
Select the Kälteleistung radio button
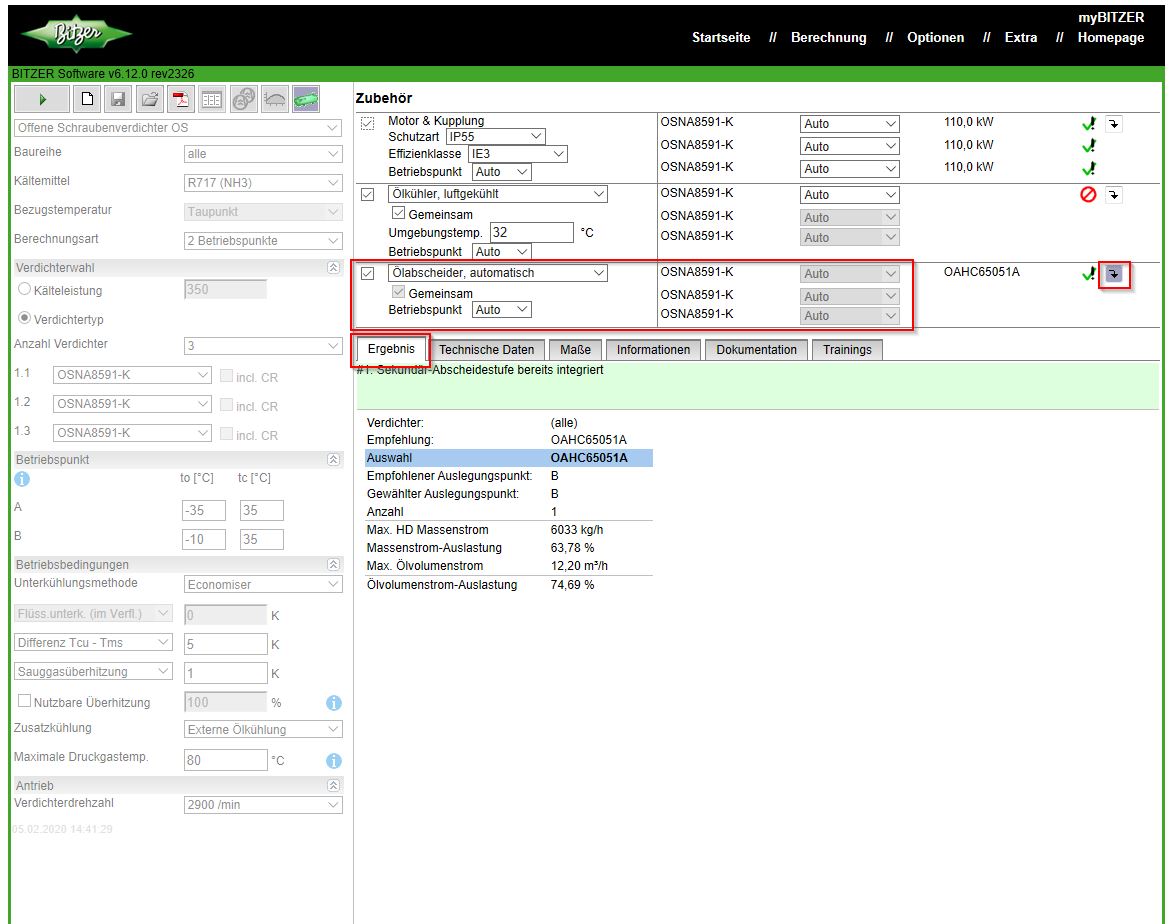24,290
